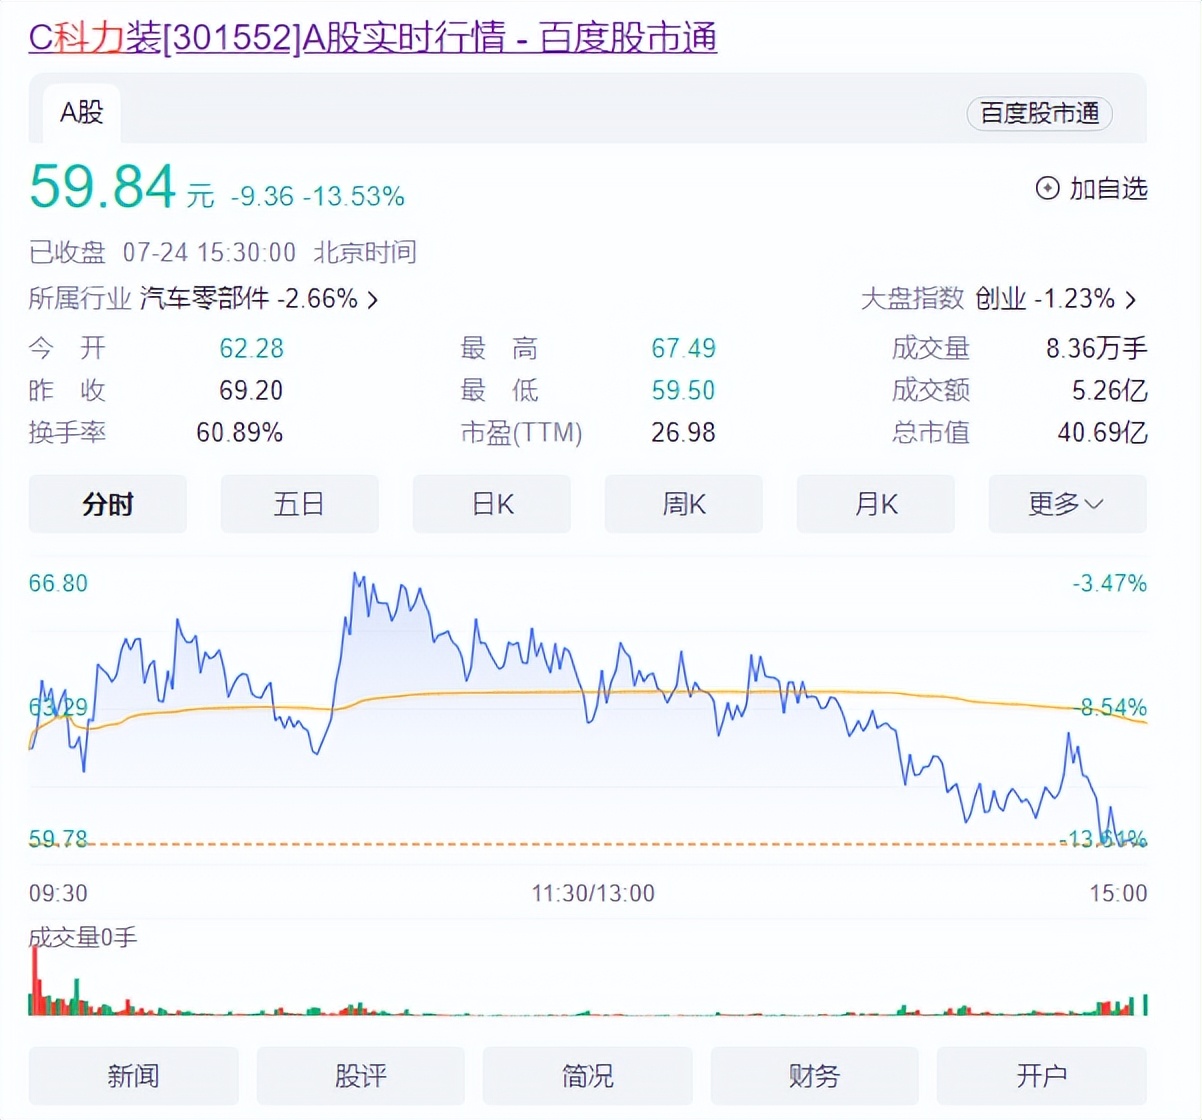The height and width of the screenshot is (1120, 1202).
Task: Open 汽车零部件 industry link
Action: point(204,298)
